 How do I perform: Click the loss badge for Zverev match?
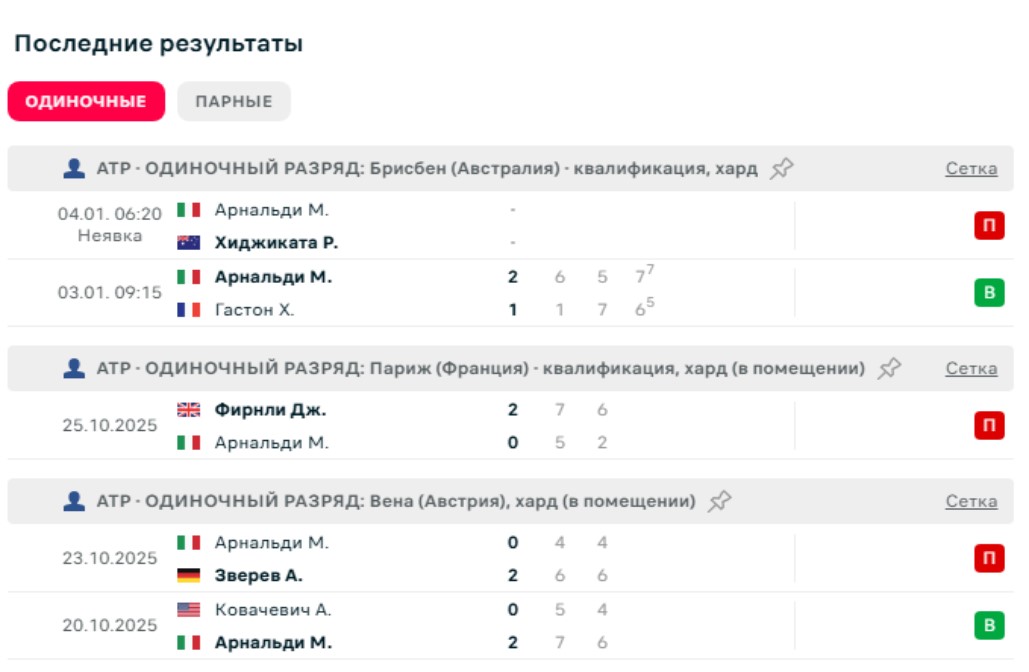click(989, 559)
